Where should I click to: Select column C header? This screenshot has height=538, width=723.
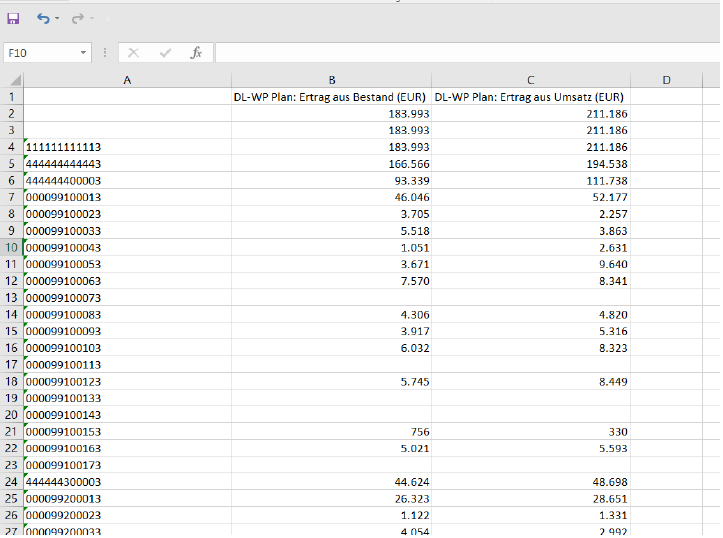pos(531,80)
